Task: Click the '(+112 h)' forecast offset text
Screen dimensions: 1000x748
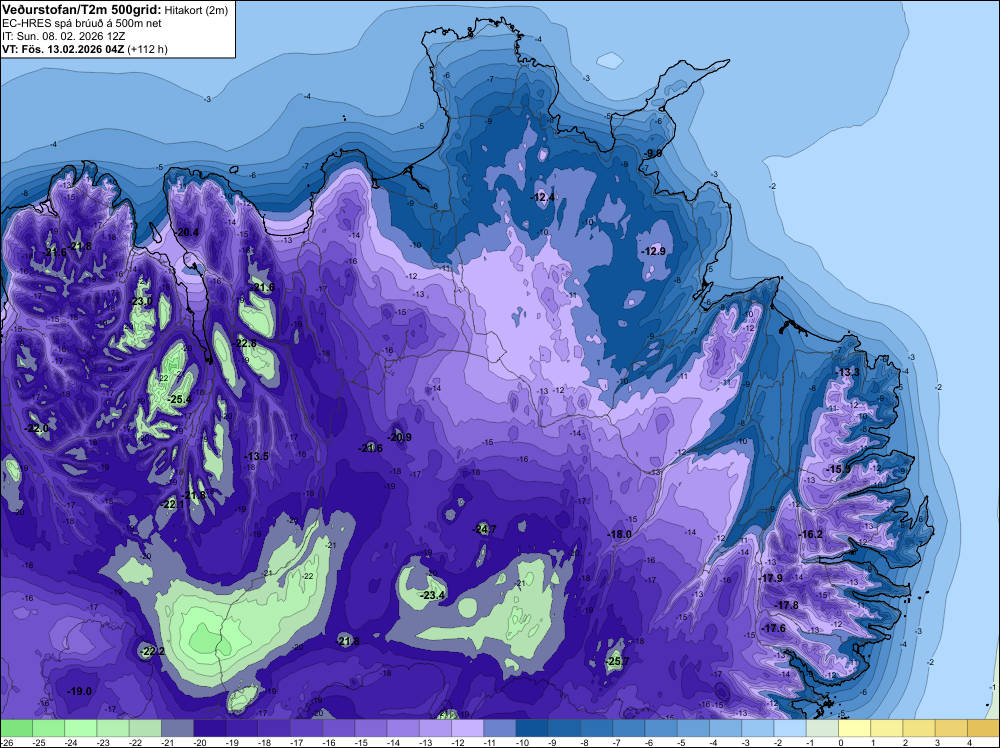Action: tap(147, 49)
